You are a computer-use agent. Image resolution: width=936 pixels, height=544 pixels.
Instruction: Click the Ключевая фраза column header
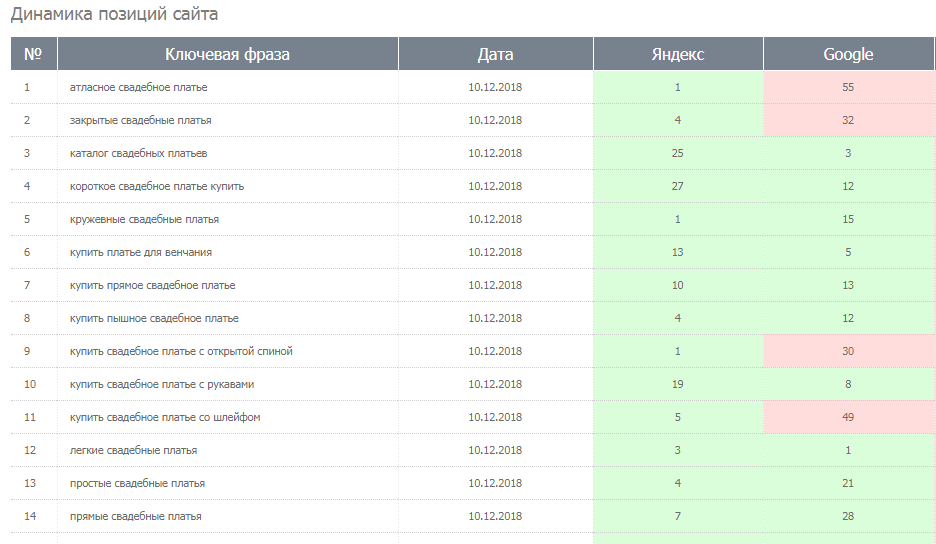(x=227, y=54)
